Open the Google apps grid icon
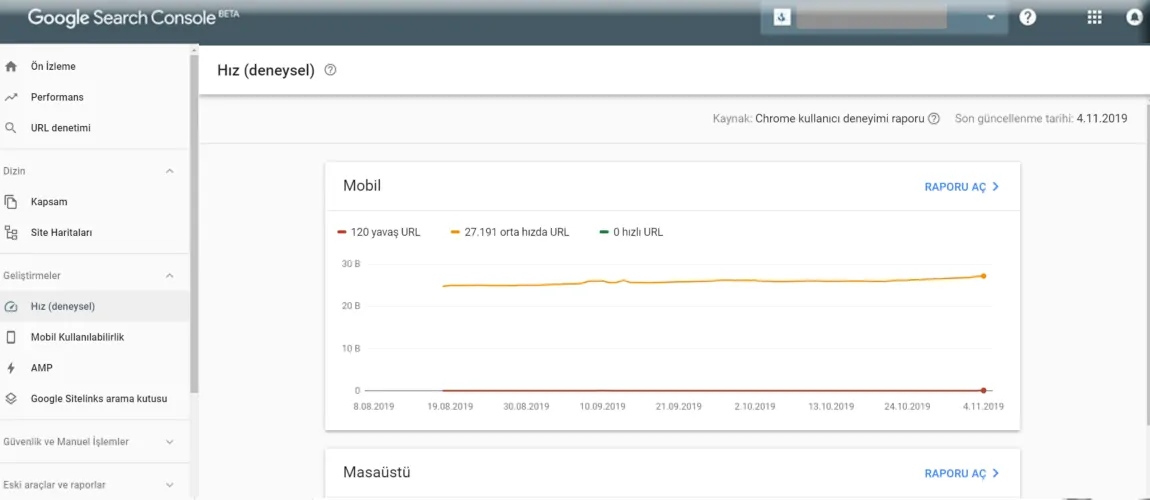The height and width of the screenshot is (500, 1150). (x=1094, y=18)
